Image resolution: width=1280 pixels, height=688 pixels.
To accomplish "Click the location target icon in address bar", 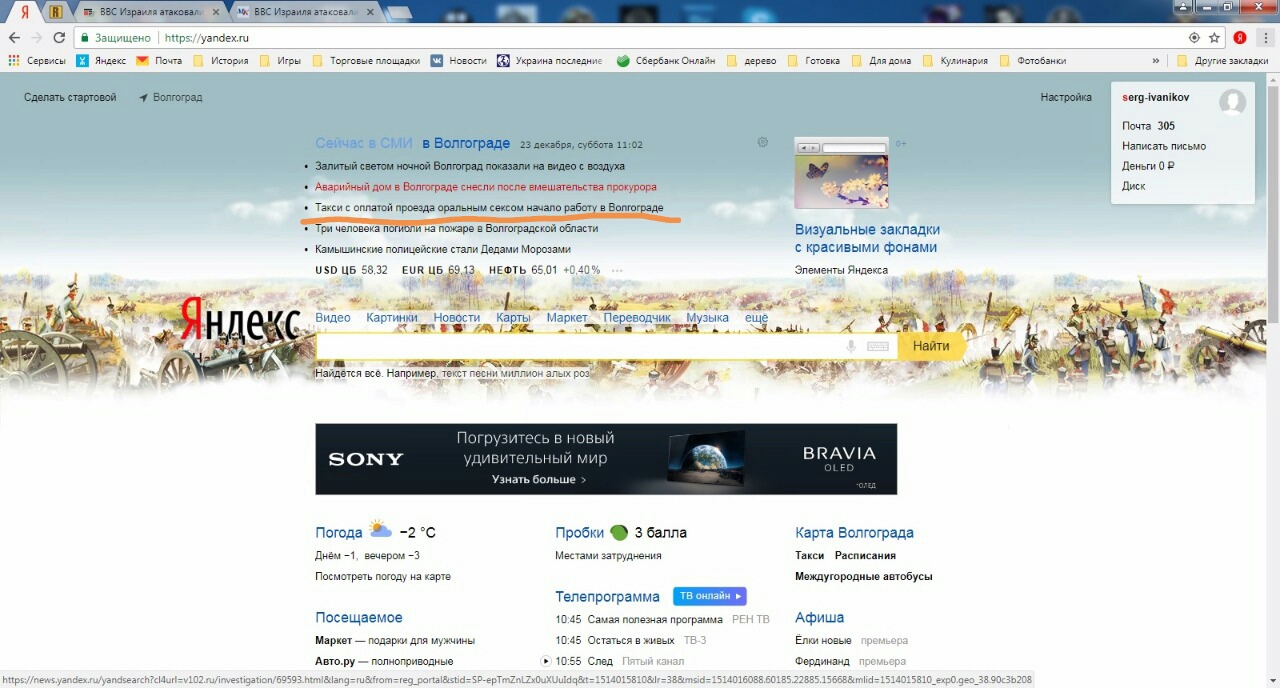I will click(x=1194, y=38).
